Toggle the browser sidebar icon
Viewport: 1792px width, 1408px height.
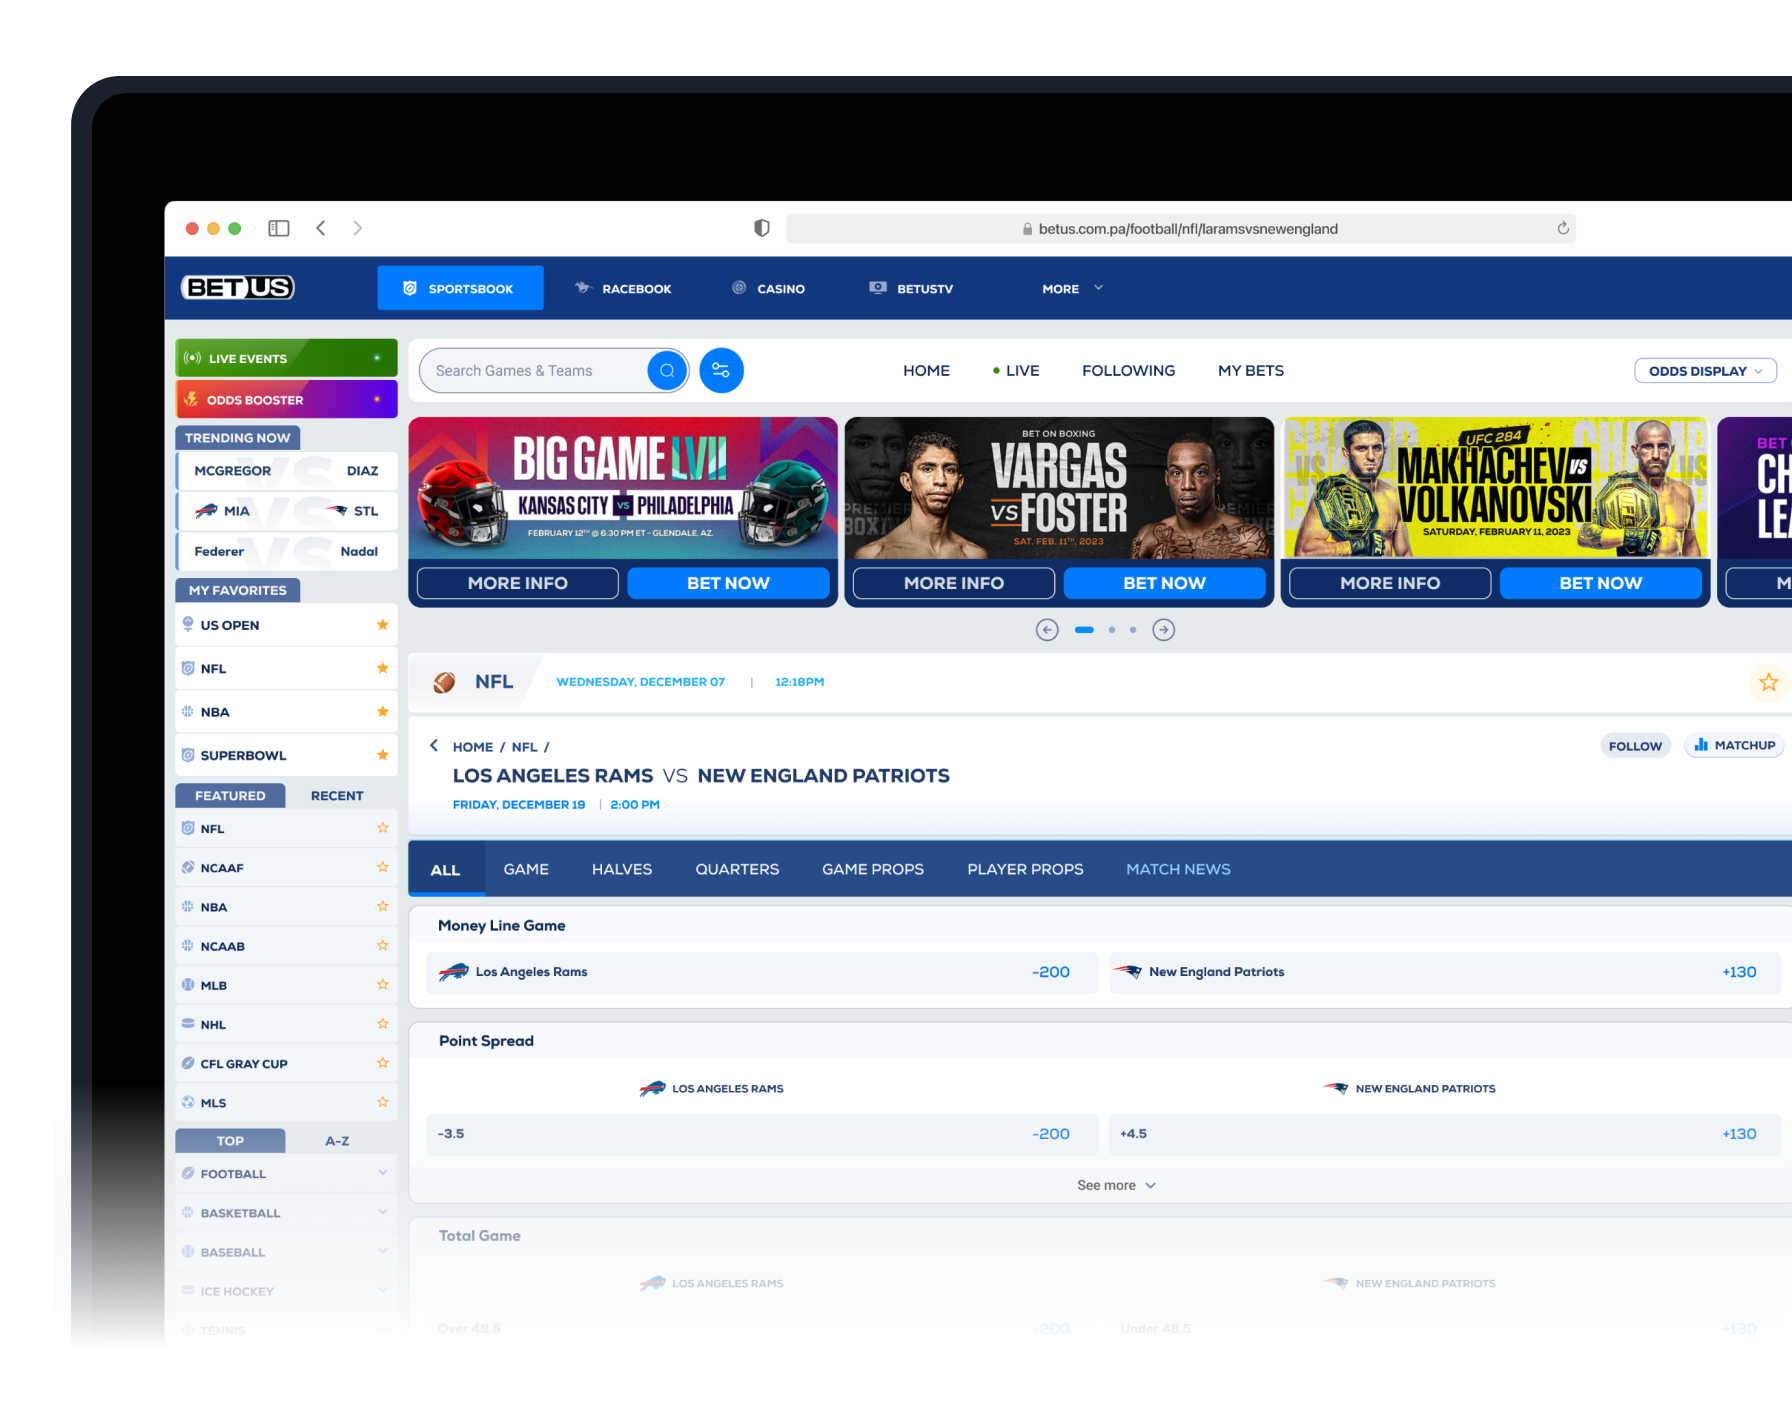279,229
